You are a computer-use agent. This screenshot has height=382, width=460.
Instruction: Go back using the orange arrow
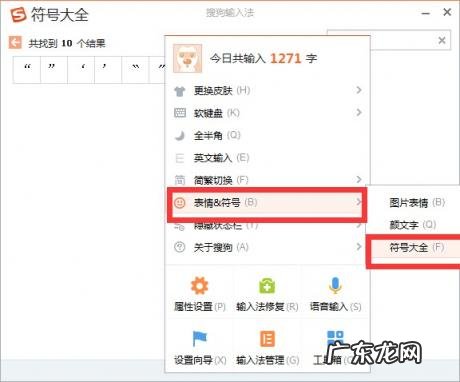click(15, 43)
